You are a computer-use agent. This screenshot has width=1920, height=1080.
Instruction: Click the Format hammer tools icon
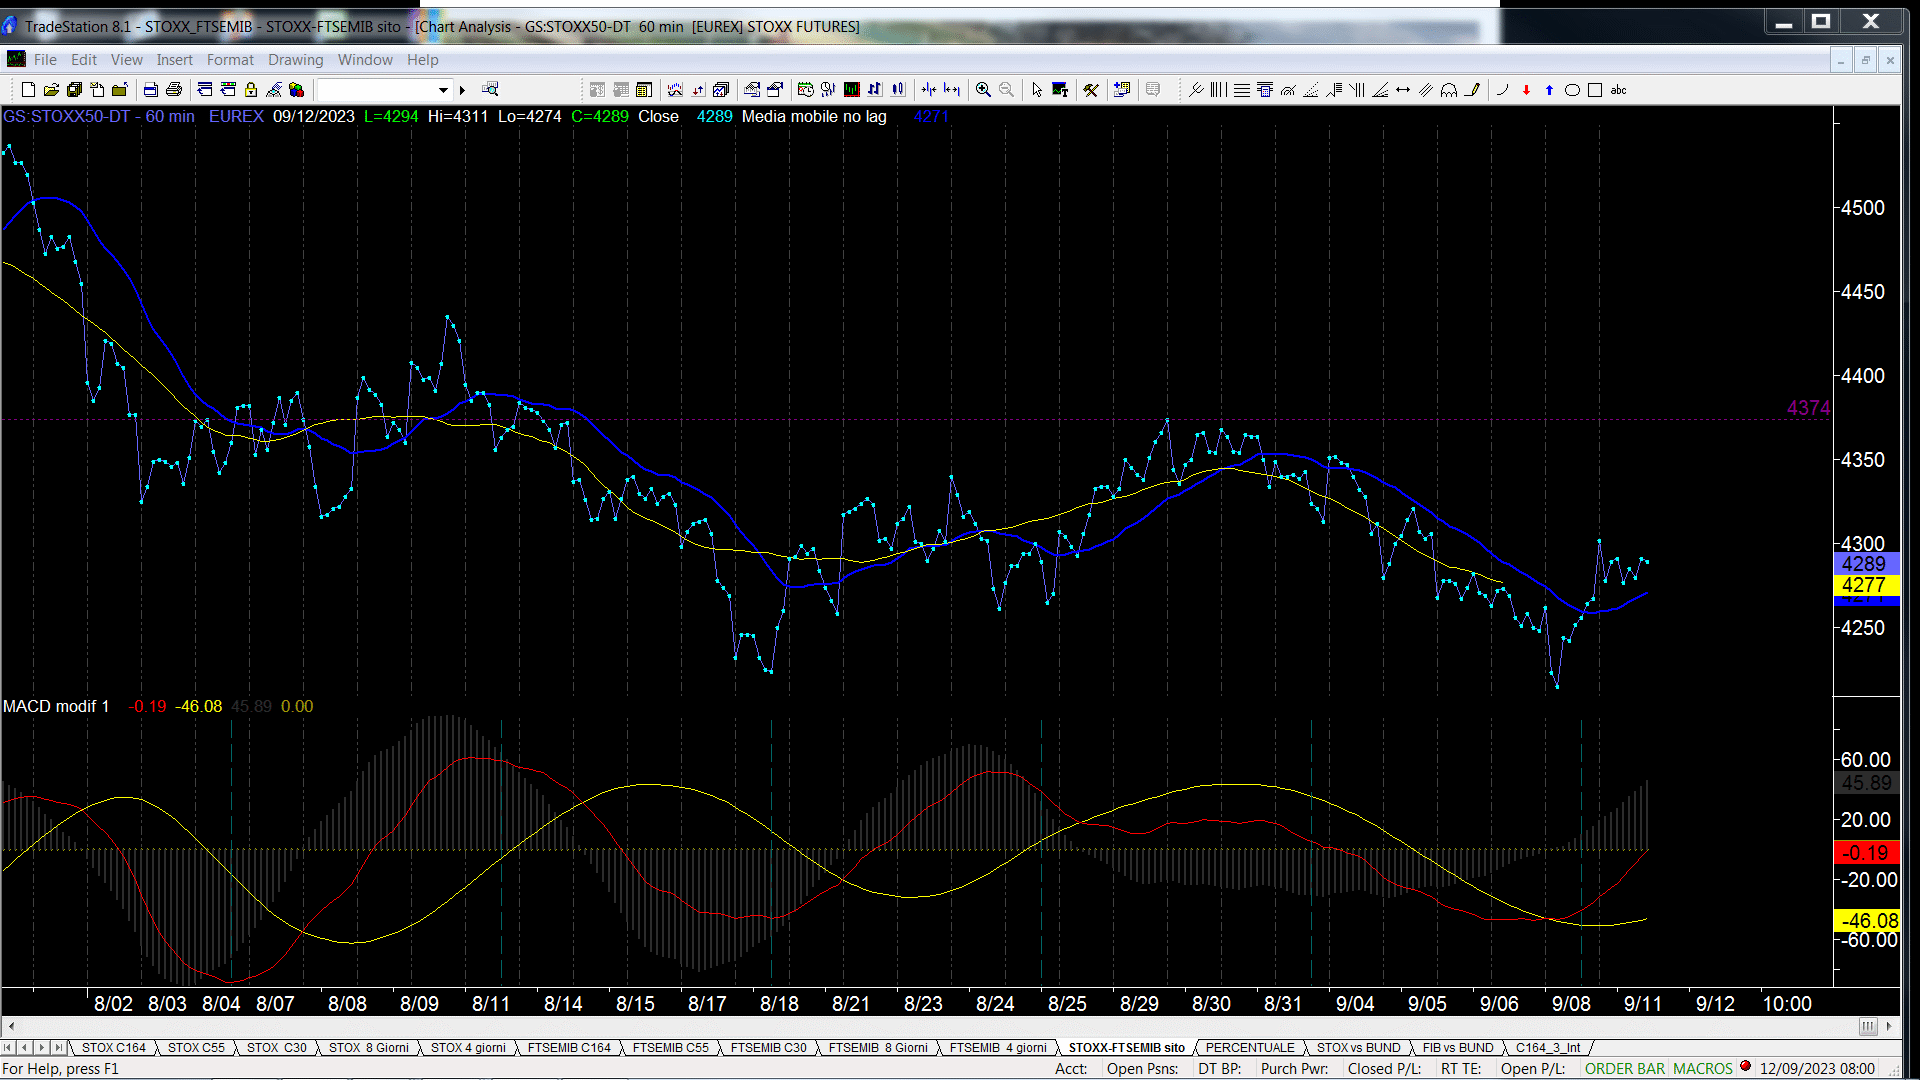click(1091, 90)
